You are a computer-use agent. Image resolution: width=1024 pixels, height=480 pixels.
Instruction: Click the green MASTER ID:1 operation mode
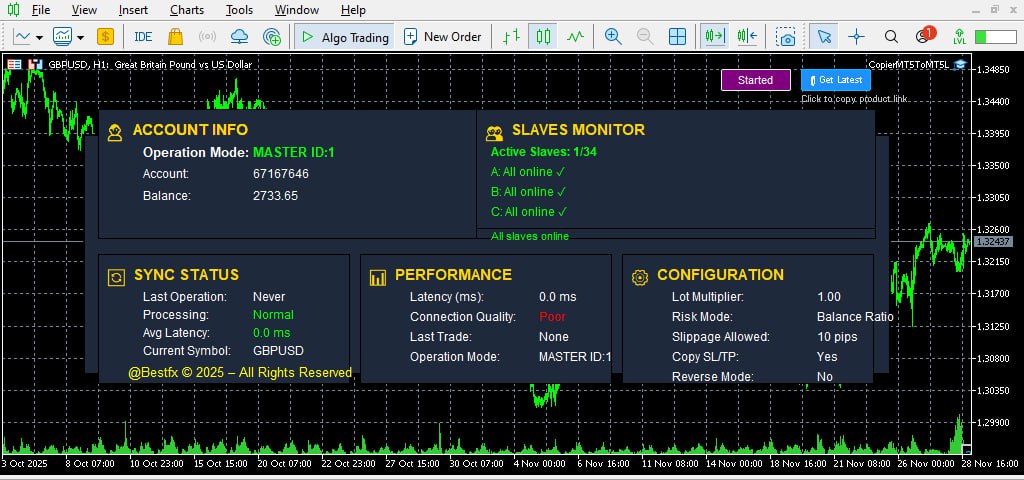294,152
